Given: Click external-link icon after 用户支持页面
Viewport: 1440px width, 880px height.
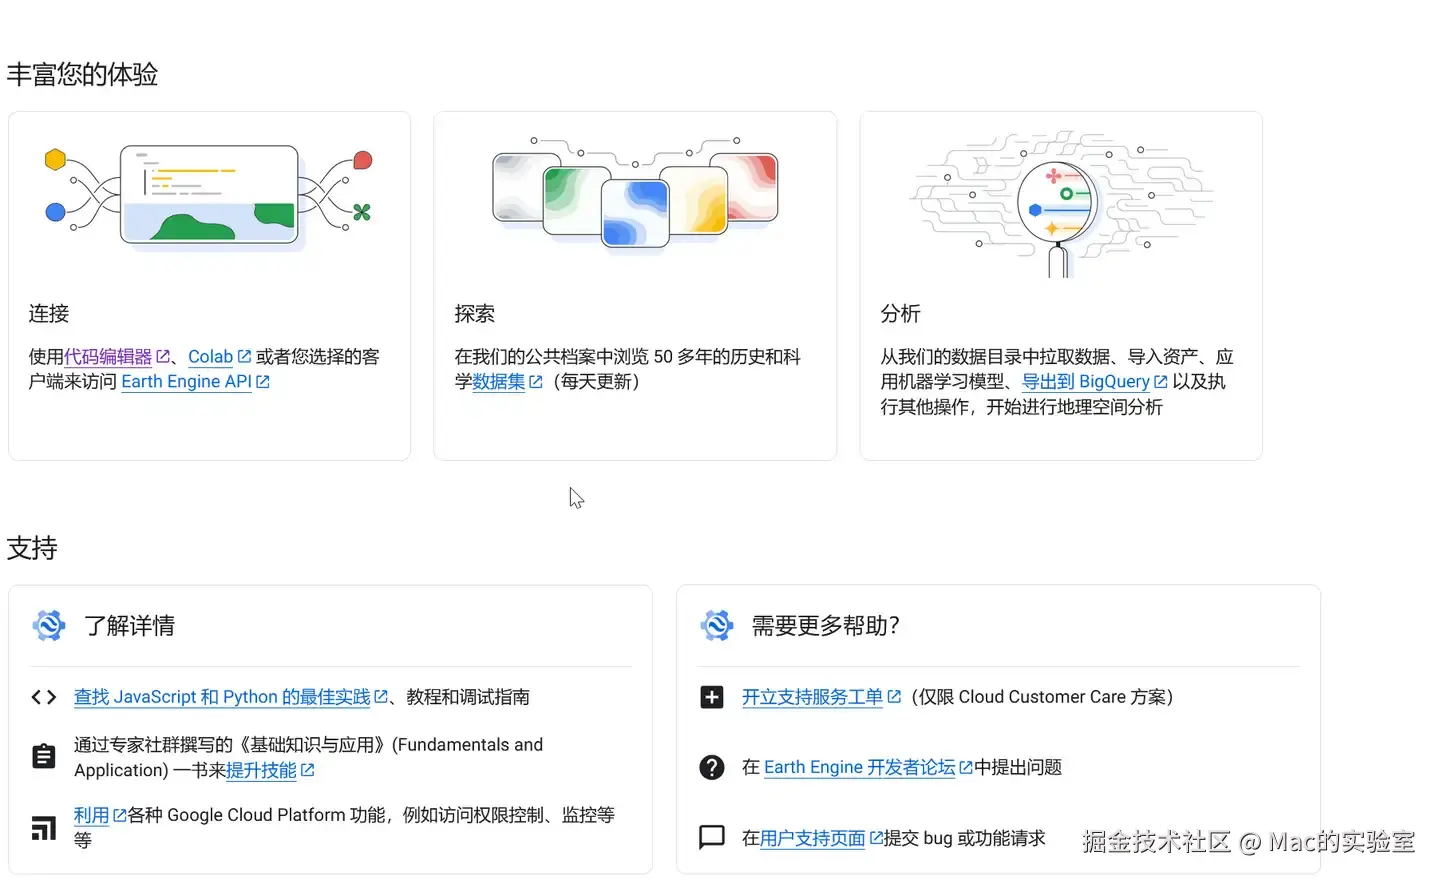Looking at the screenshot, I should tap(876, 837).
